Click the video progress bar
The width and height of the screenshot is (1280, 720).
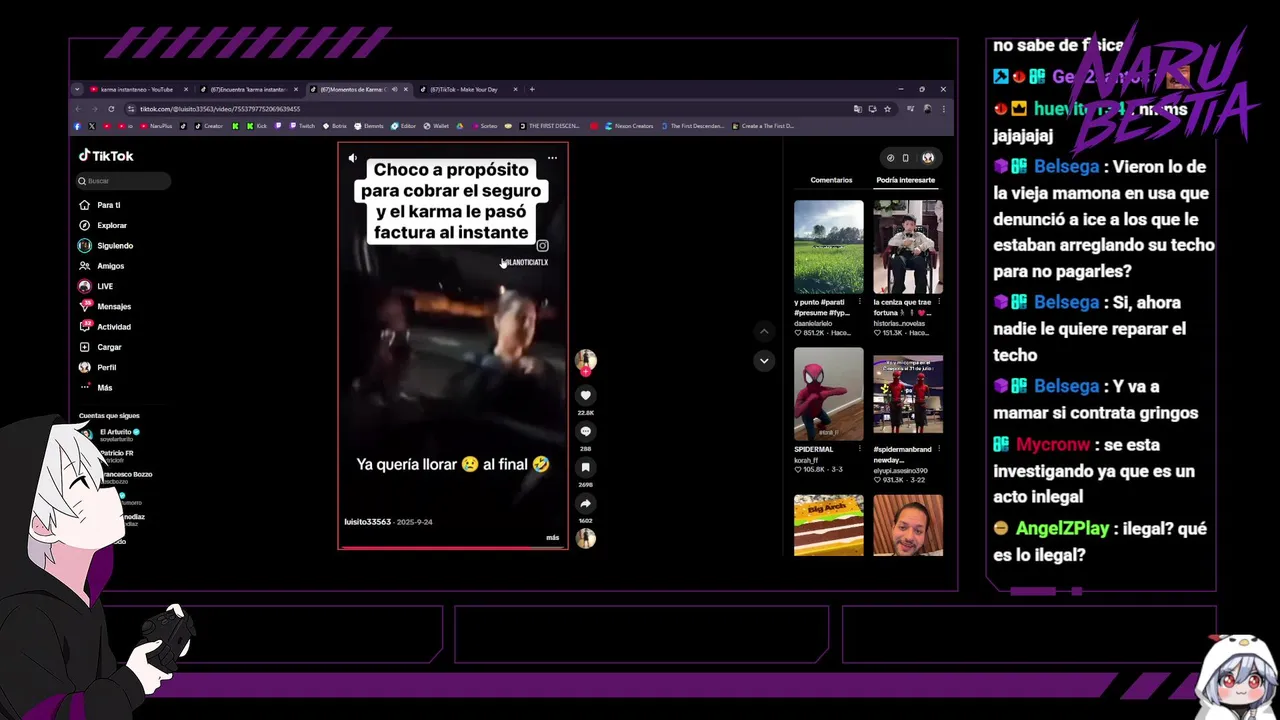(x=453, y=547)
